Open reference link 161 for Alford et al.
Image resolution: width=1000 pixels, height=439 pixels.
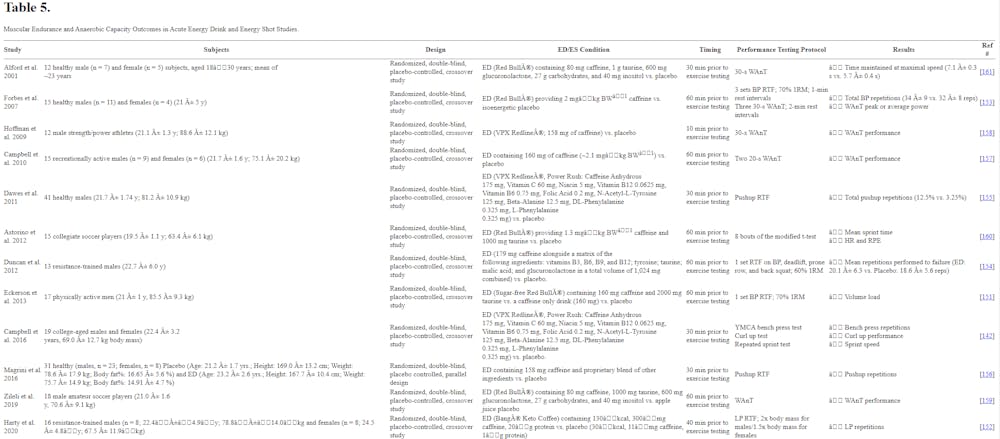[x=986, y=72]
